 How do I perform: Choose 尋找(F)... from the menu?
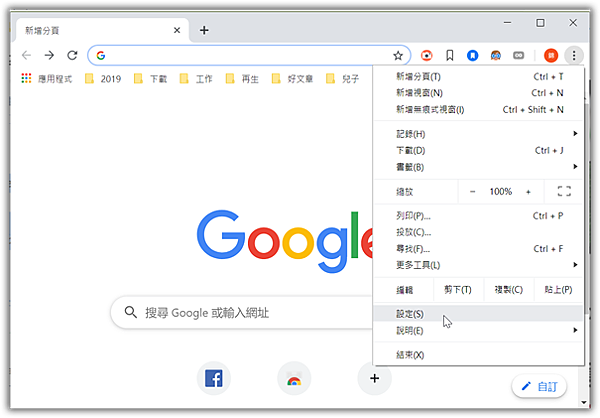coord(479,249)
